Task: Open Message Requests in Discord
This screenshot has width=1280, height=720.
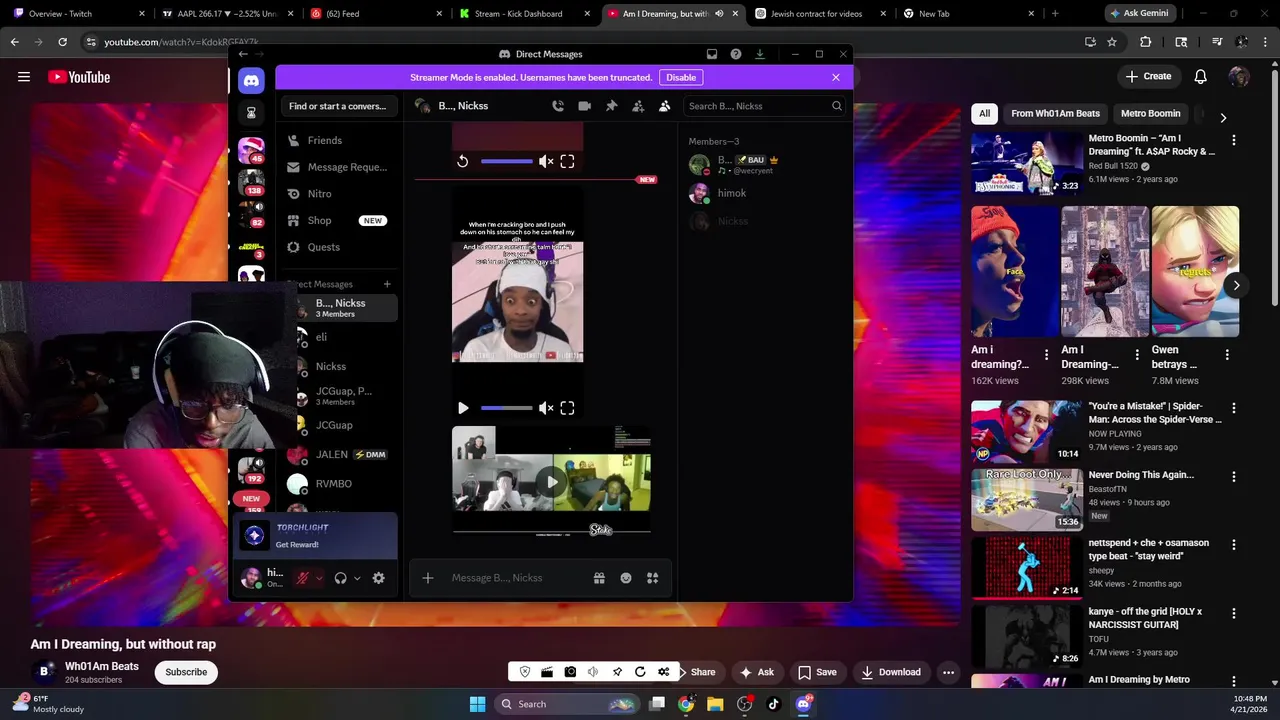Action: click(339, 167)
